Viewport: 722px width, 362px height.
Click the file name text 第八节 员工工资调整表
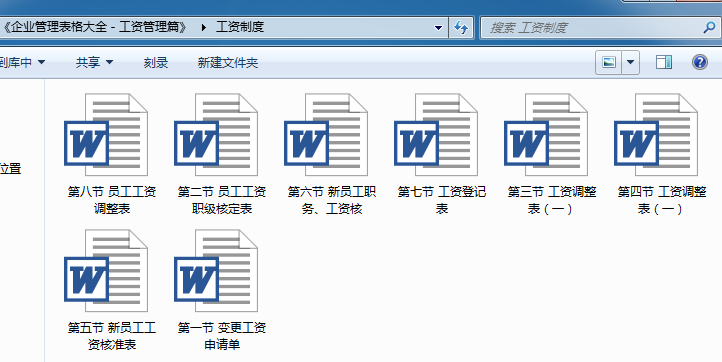[x=112, y=200]
